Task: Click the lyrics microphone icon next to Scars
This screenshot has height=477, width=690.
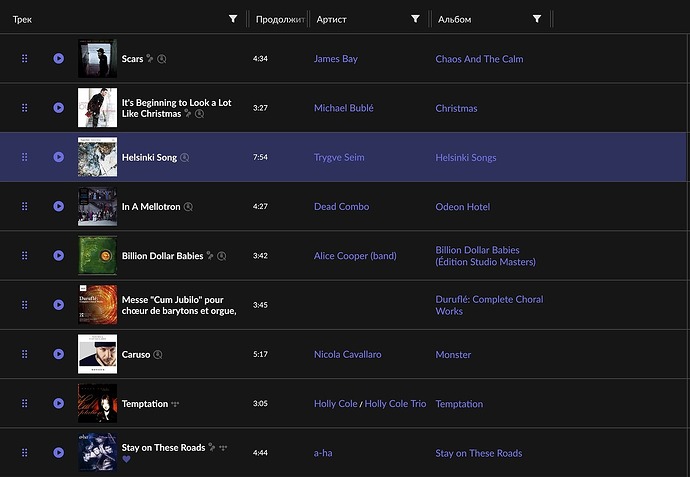Action: point(150,59)
